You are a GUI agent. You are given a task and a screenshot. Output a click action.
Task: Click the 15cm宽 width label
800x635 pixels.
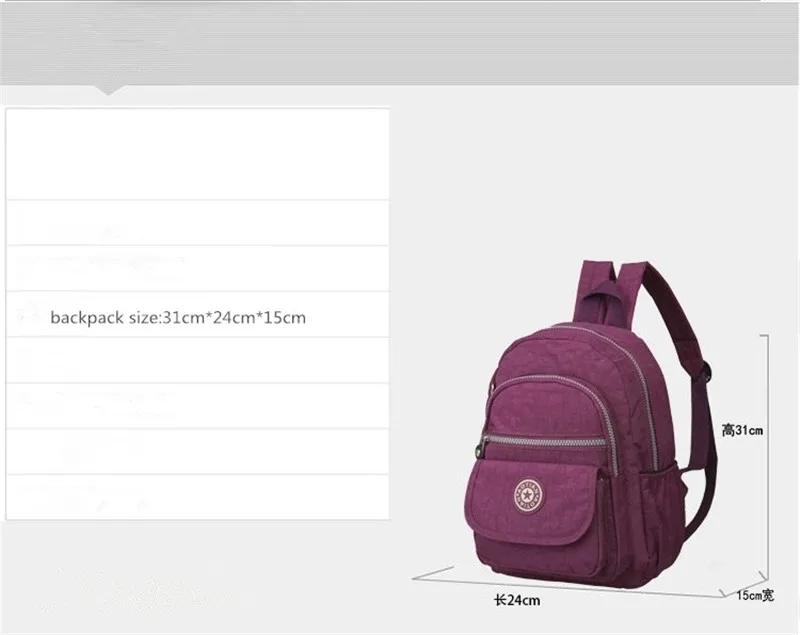[x=755, y=595]
